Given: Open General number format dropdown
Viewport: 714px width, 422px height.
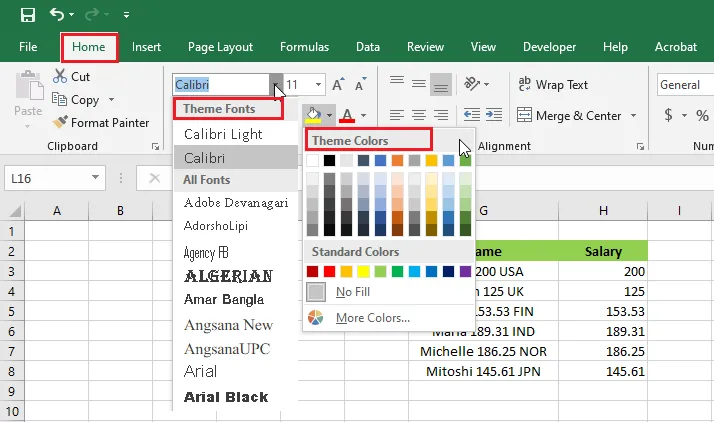Looking at the screenshot, I should [x=685, y=85].
